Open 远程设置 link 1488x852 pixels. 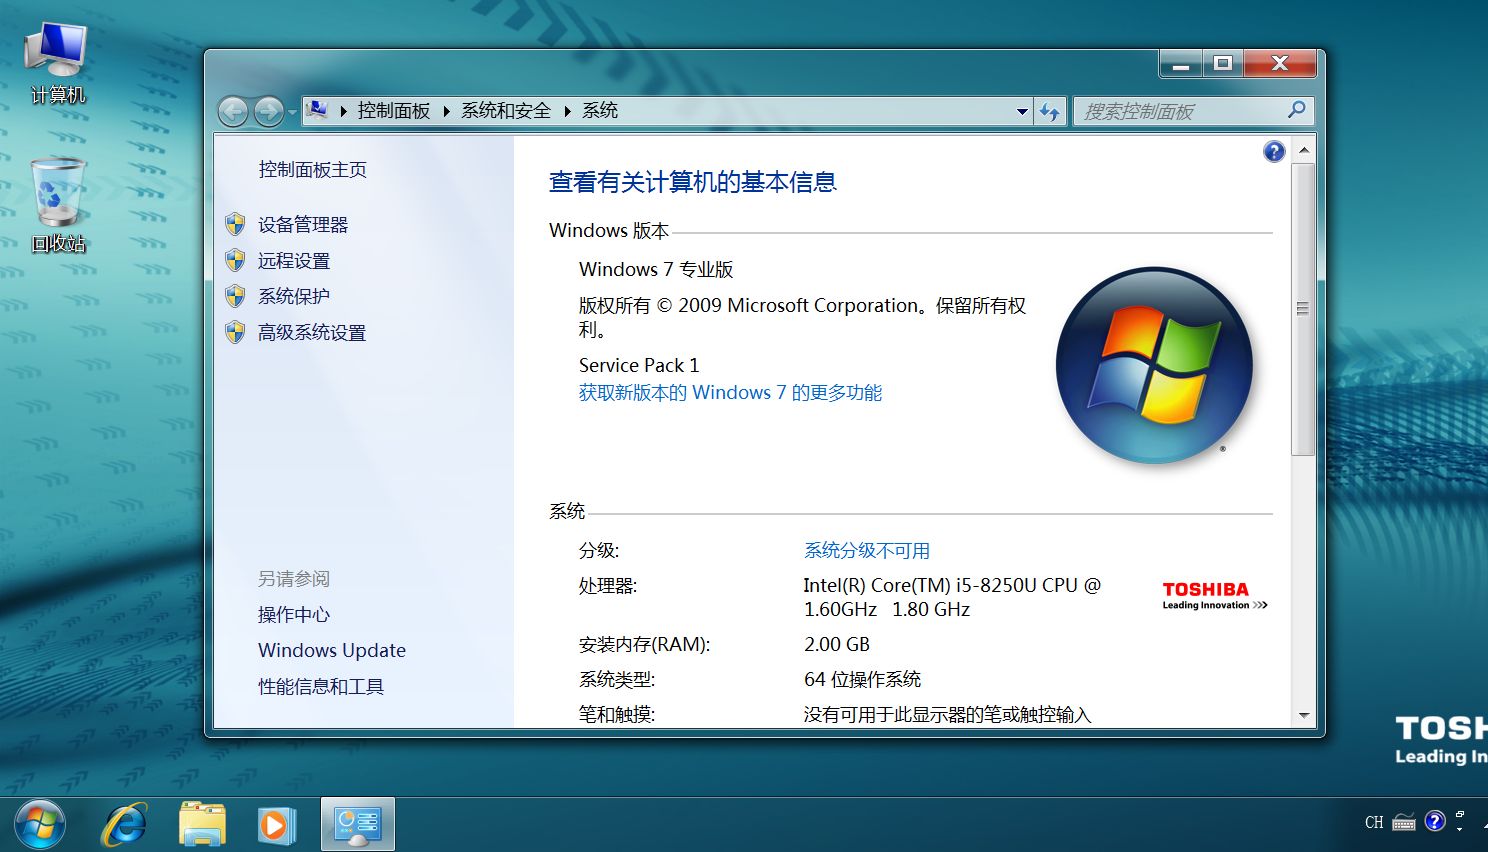point(294,261)
